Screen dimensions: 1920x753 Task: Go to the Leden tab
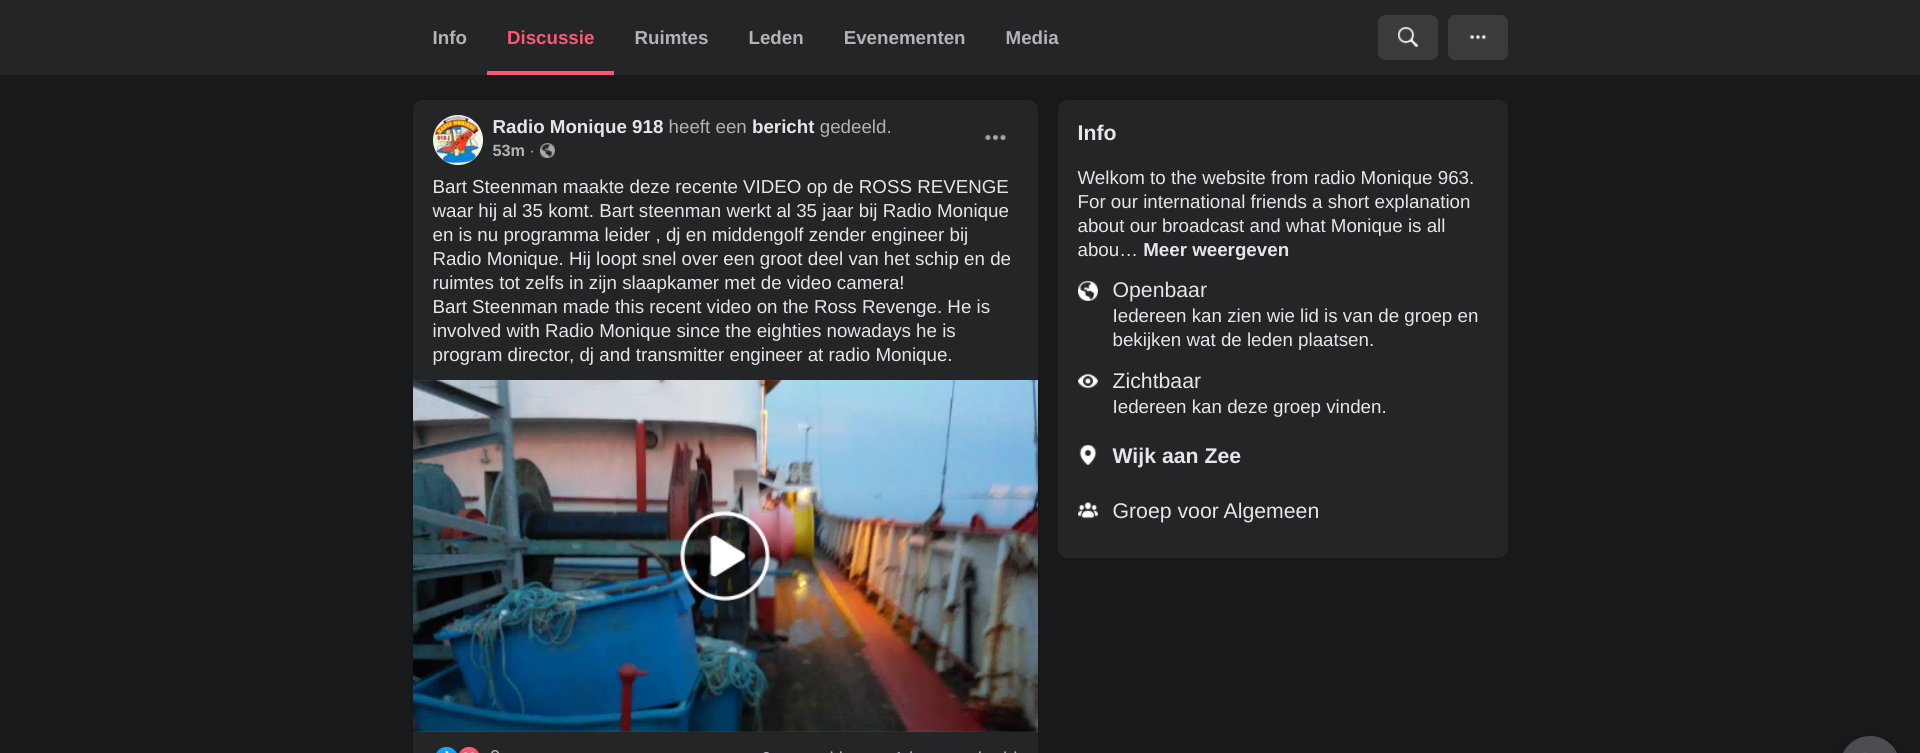coord(776,38)
